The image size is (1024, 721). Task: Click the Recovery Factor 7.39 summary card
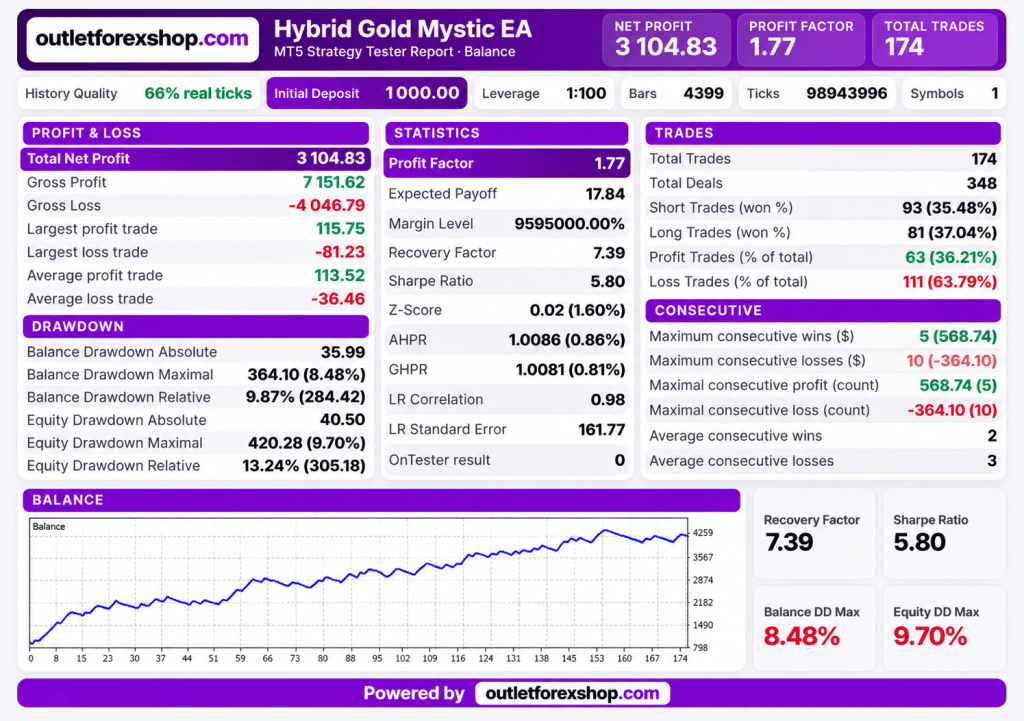tap(814, 534)
